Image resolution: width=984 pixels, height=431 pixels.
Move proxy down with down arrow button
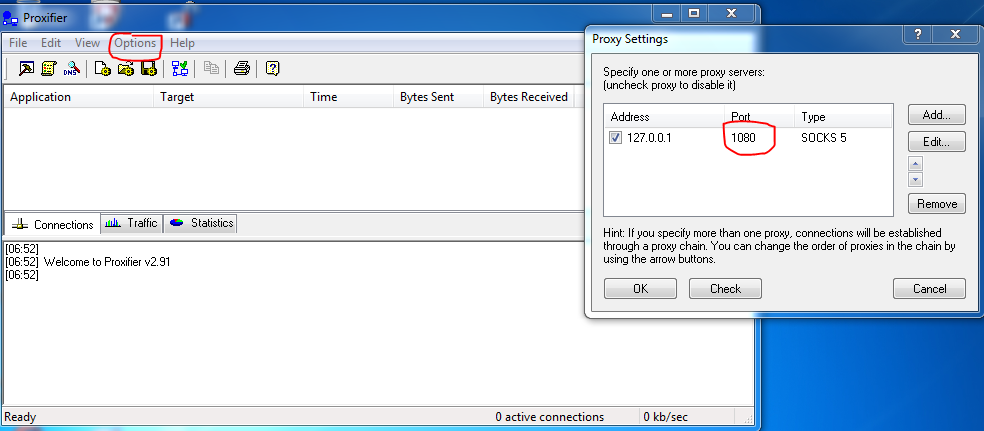pyautogui.click(x=915, y=180)
